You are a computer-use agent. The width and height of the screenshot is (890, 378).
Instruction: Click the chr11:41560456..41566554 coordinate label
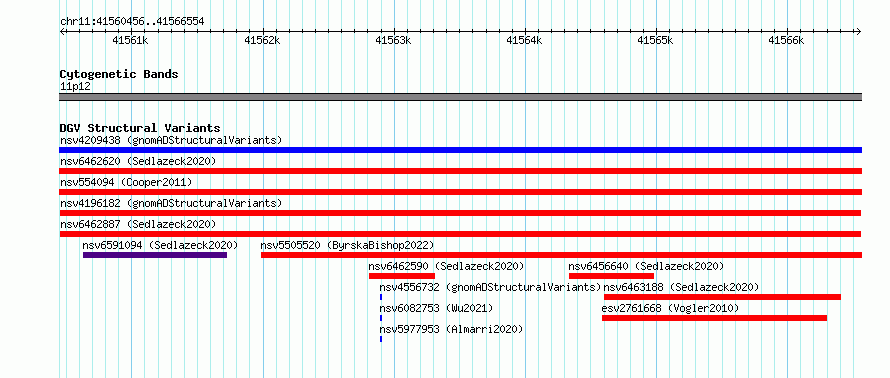pos(132,22)
